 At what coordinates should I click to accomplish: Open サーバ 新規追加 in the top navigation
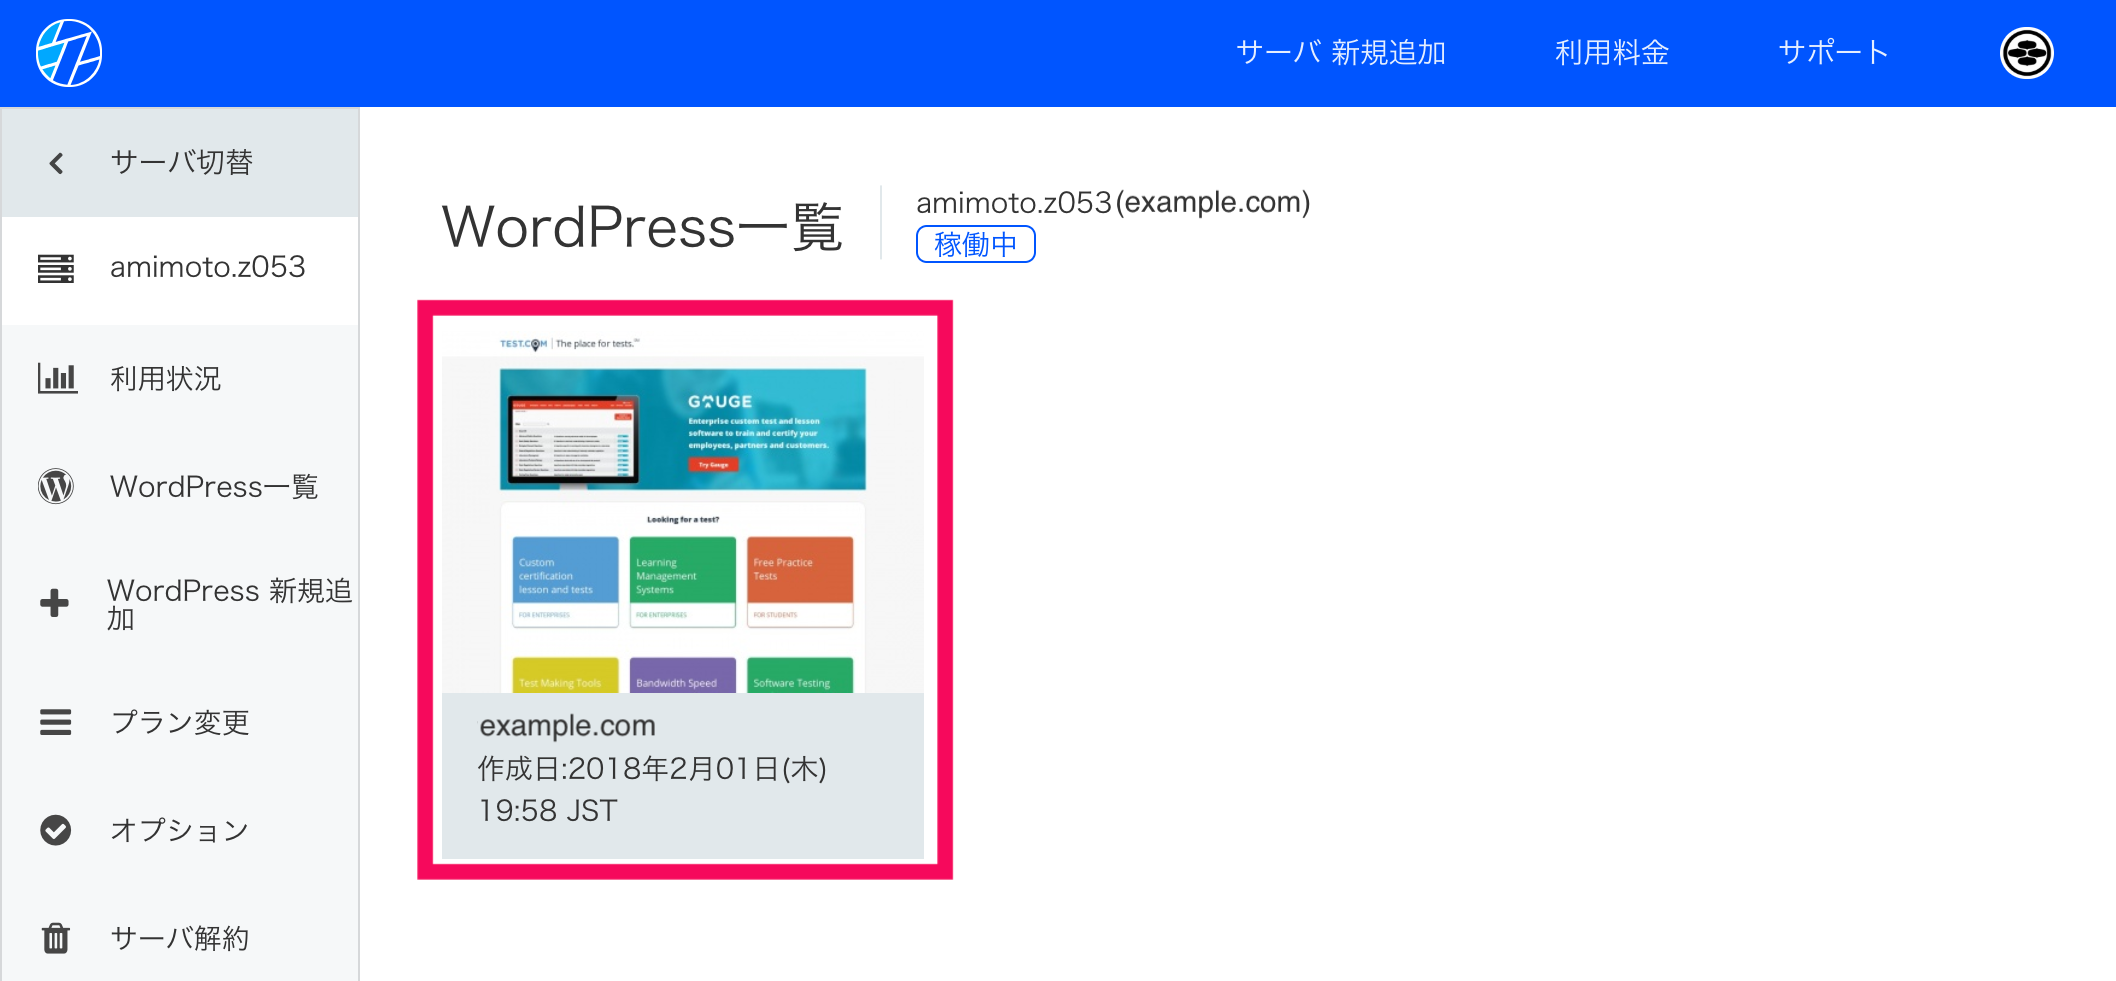pos(1341,53)
